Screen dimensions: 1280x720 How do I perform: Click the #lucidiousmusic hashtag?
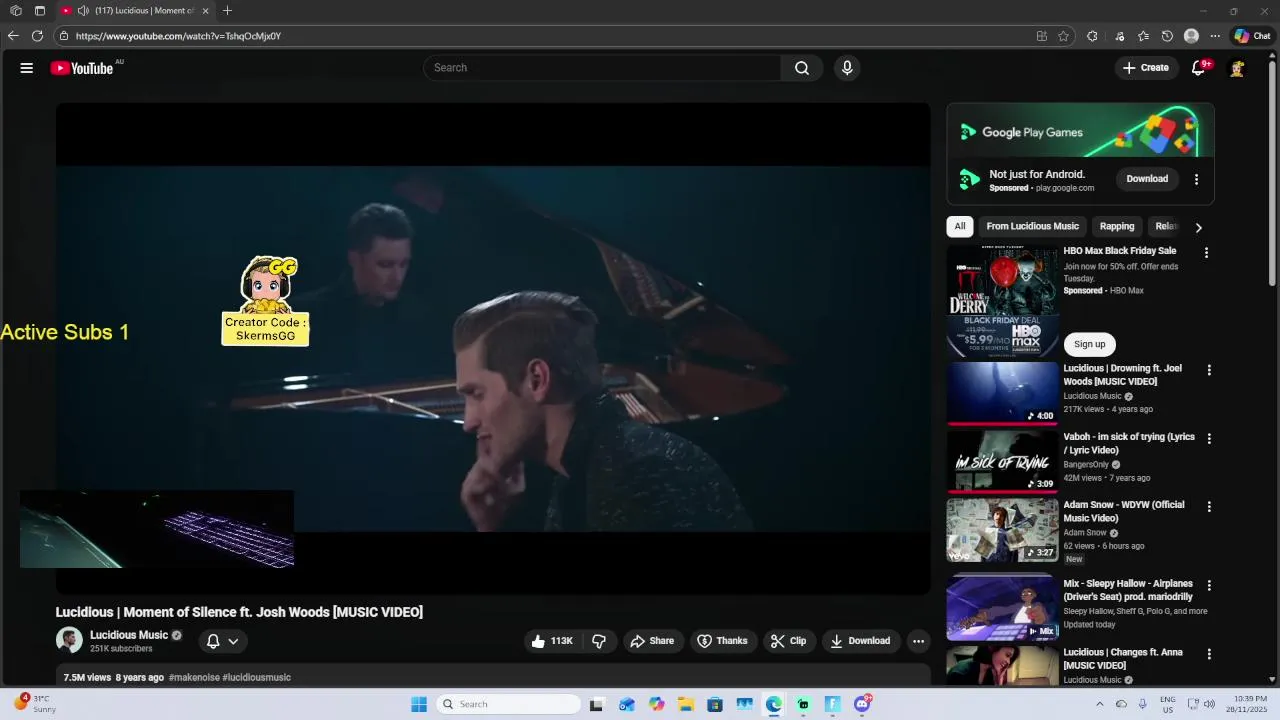pyautogui.click(x=256, y=677)
